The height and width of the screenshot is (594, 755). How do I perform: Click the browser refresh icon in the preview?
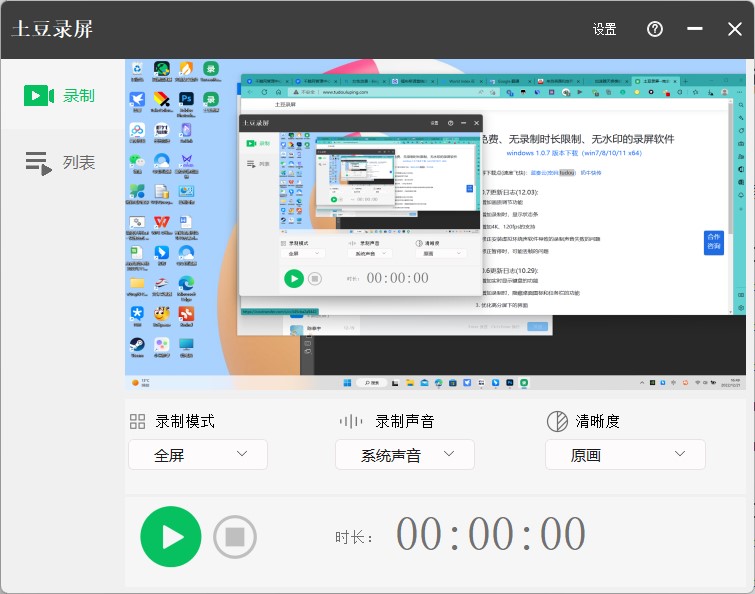point(264,92)
